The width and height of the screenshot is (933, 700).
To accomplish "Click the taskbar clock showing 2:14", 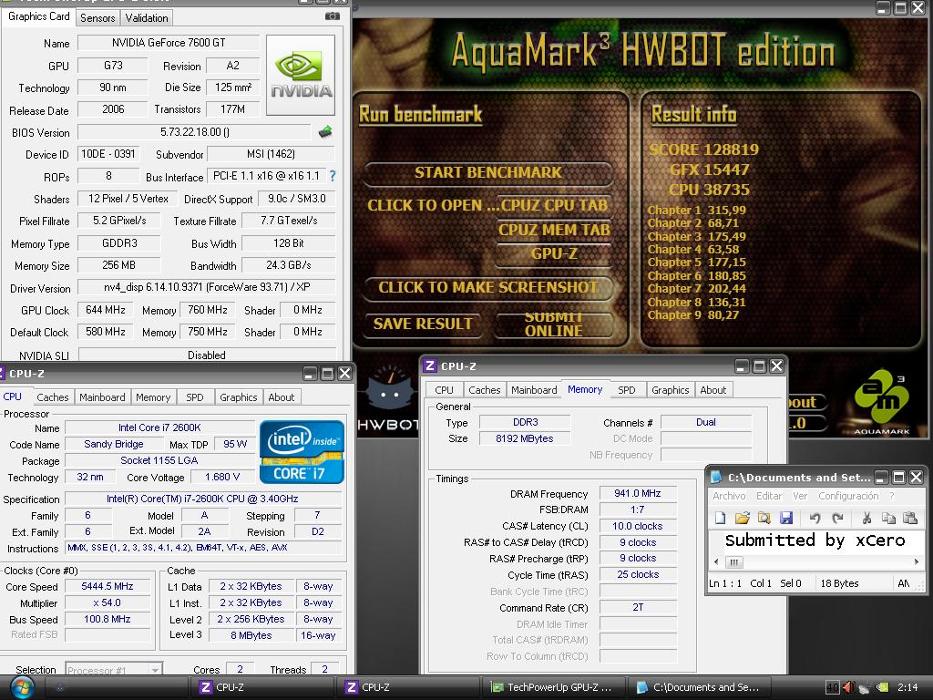I will point(907,687).
